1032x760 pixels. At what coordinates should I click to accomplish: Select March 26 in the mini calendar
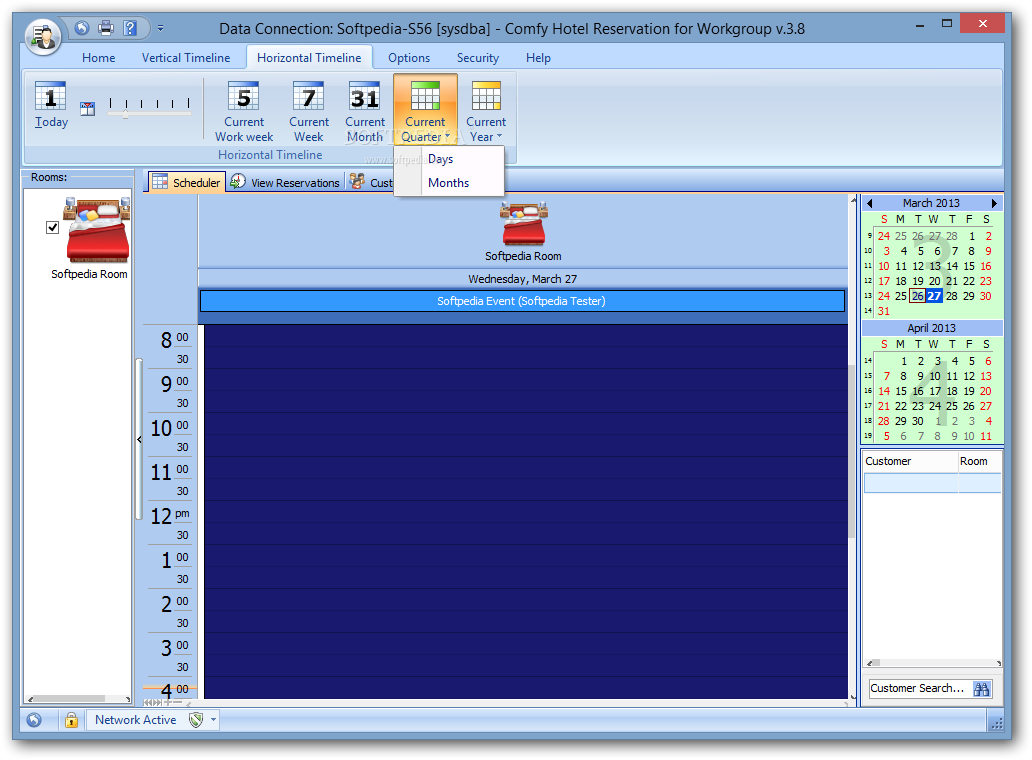tap(917, 296)
